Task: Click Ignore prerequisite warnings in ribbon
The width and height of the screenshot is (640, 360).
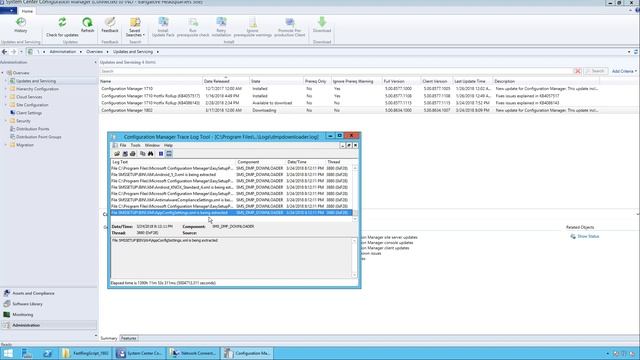Action: tap(253, 27)
